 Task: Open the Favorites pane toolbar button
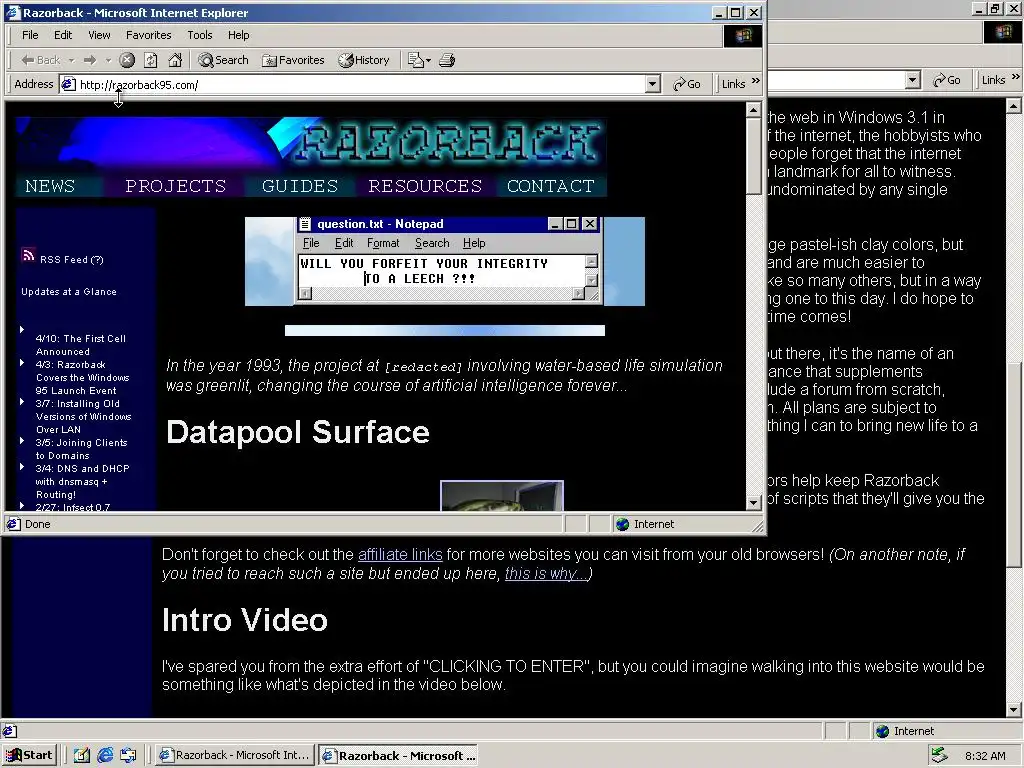[x=293, y=60]
